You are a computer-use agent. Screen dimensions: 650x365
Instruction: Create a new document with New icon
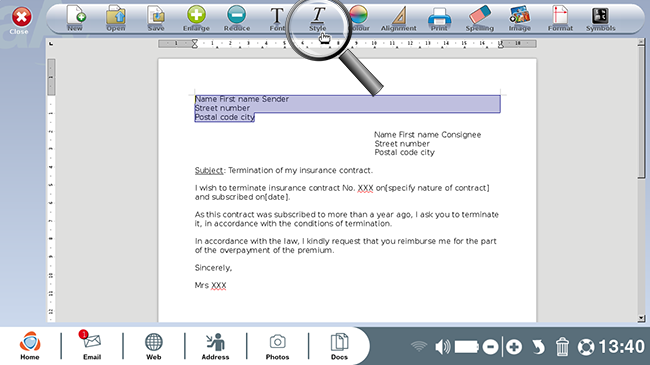click(x=75, y=18)
